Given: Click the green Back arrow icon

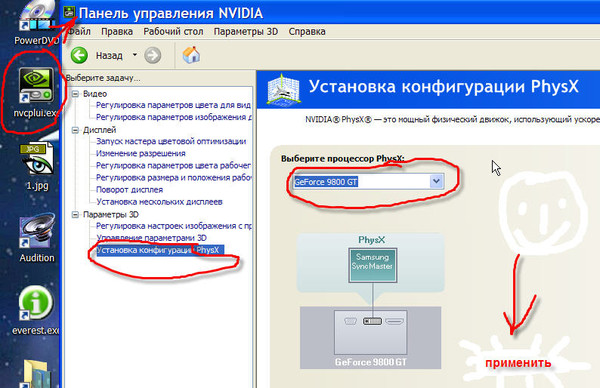Looking at the screenshot, I should click(x=79, y=55).
